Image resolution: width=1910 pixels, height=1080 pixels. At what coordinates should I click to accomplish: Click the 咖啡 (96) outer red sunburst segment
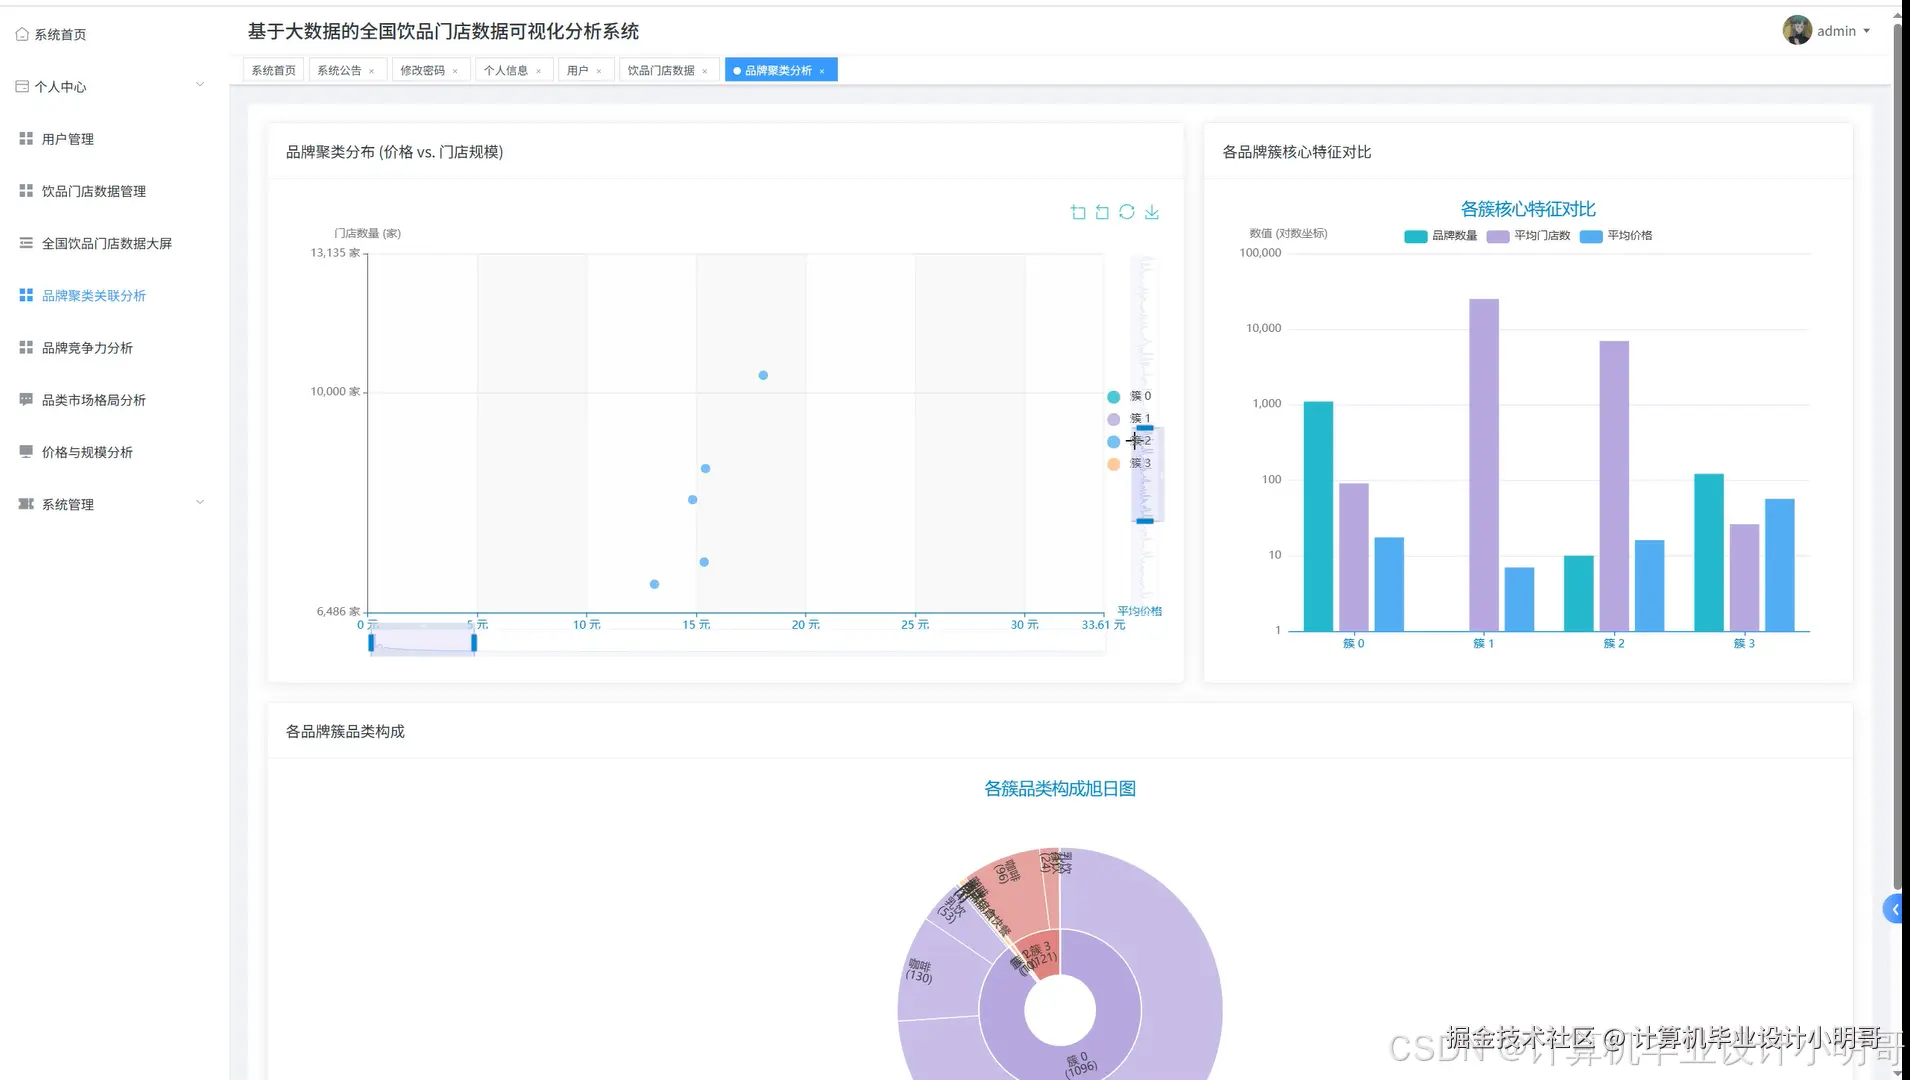click(x=1010, y=885)
